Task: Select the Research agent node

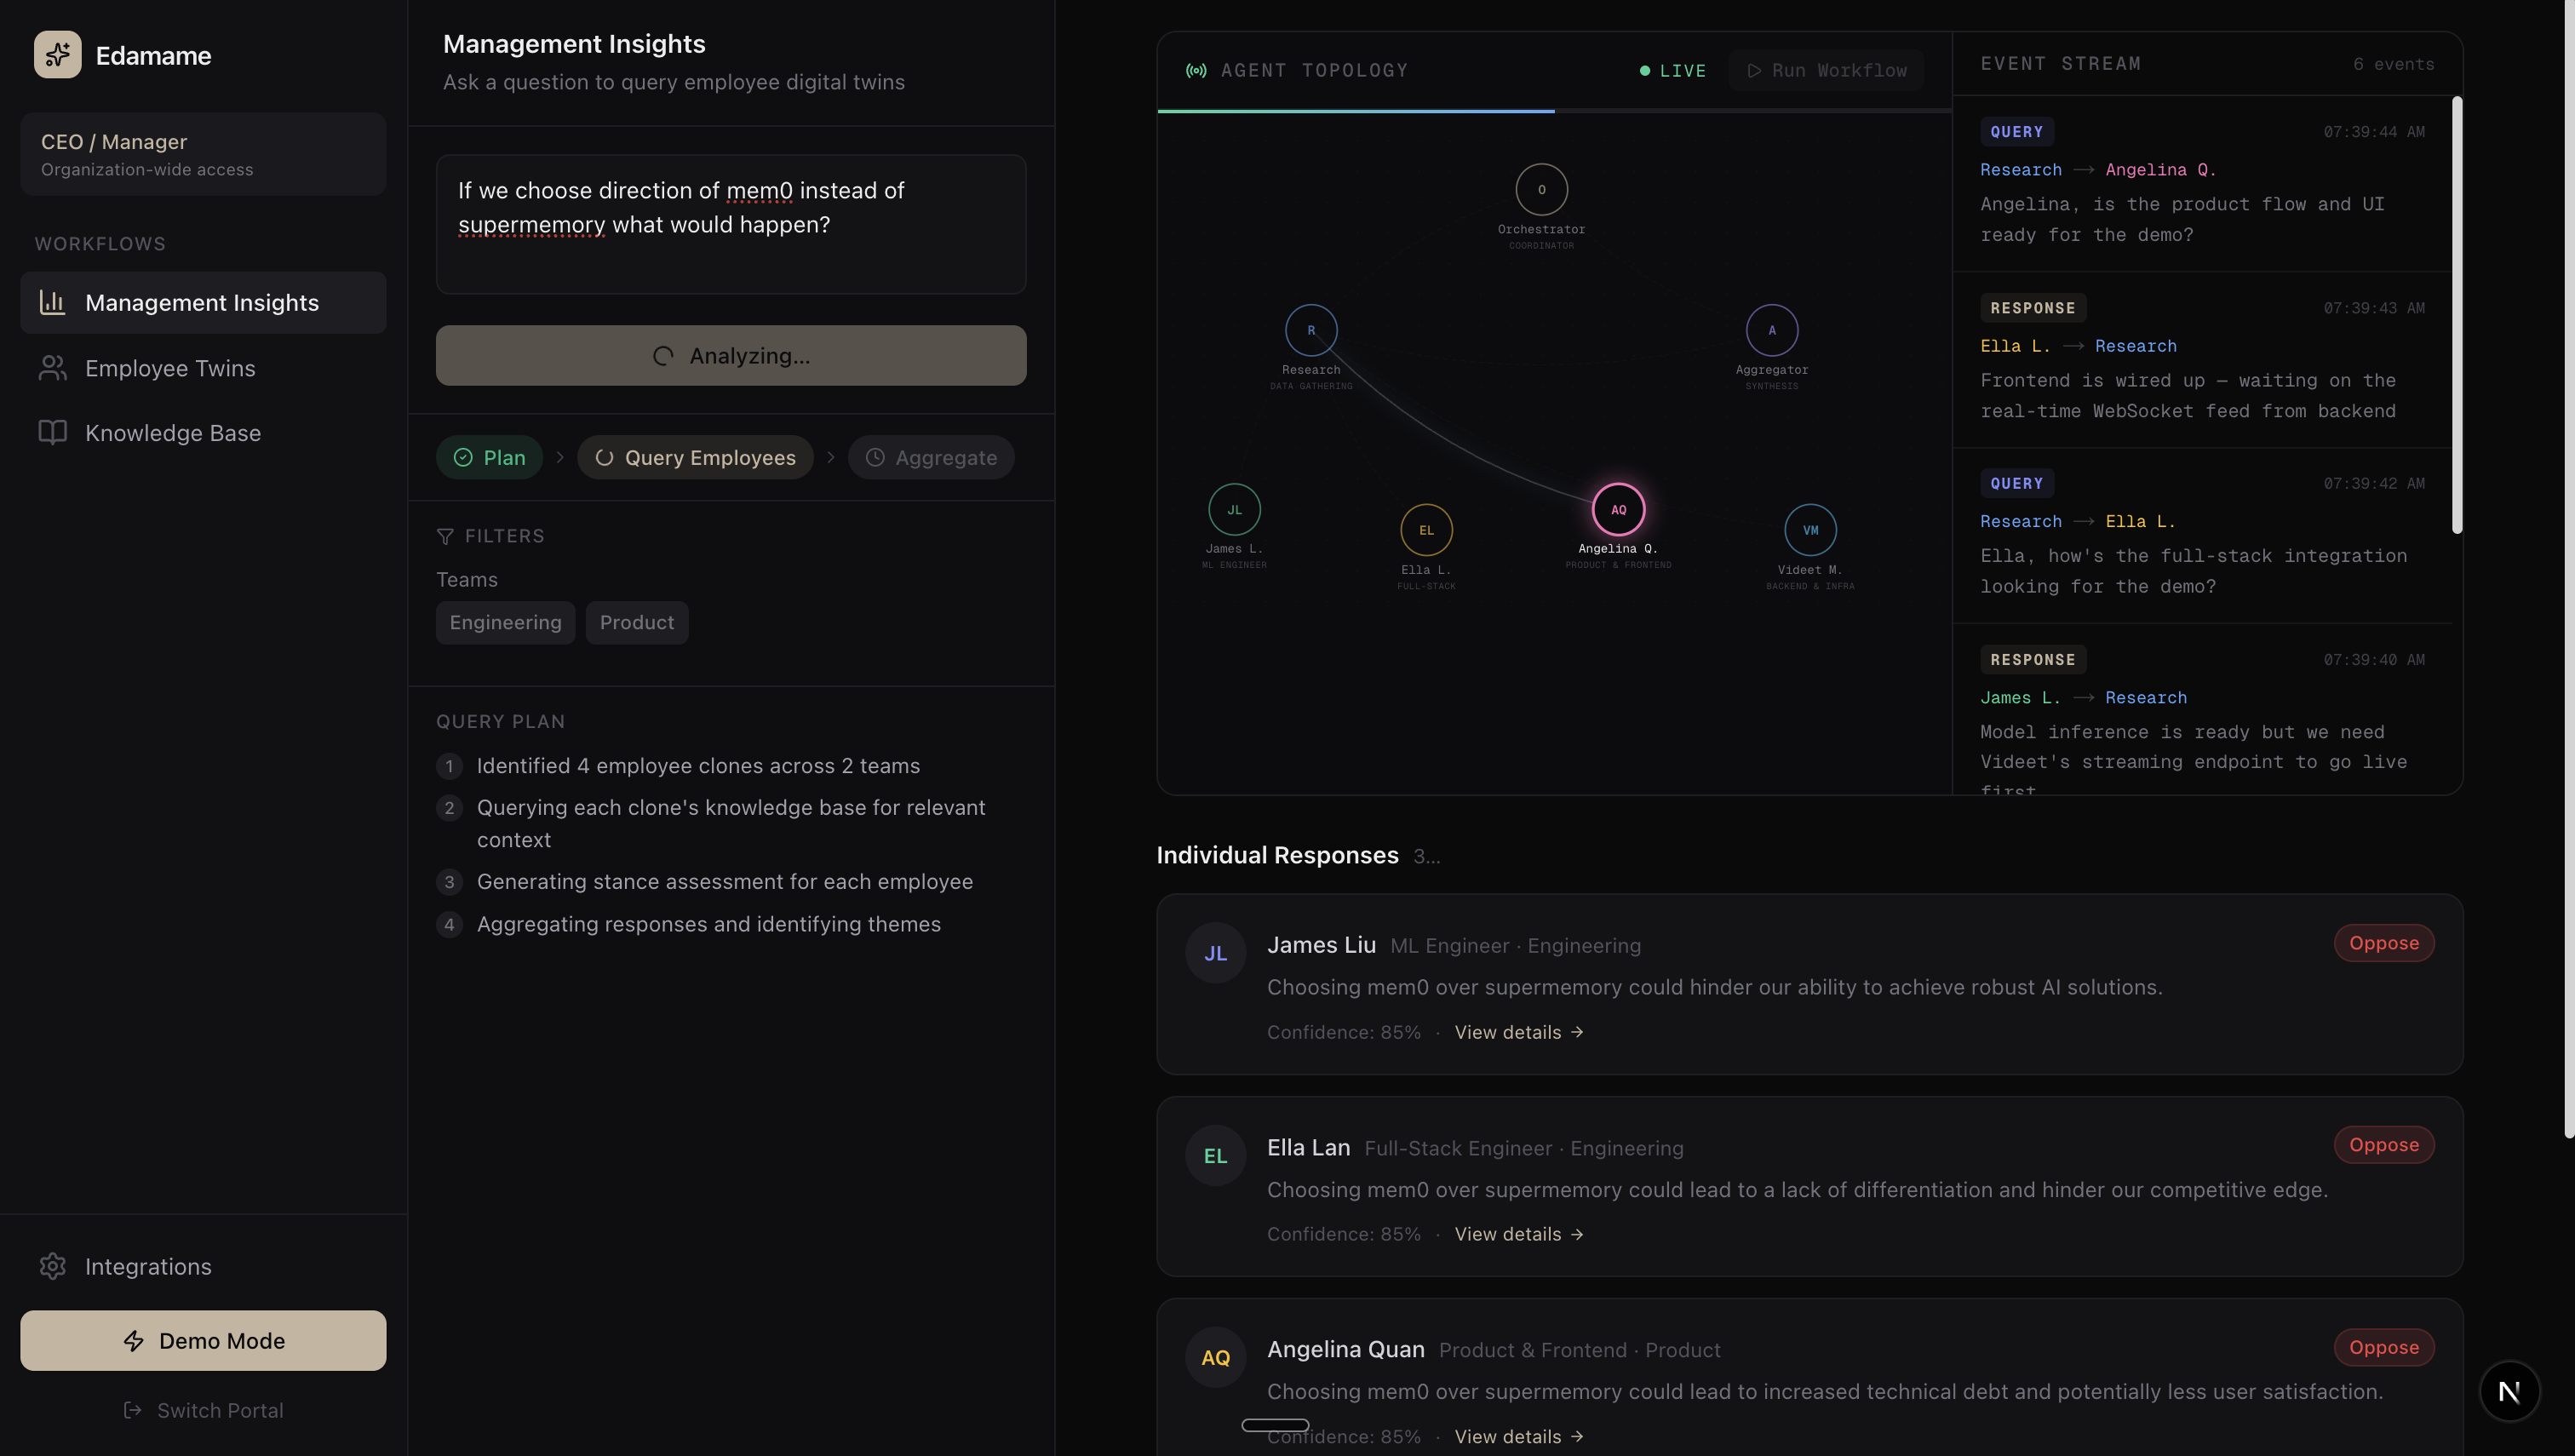Action: click(1311, 331)
